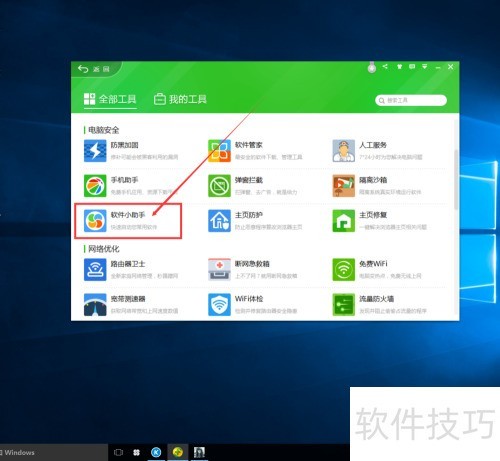This screenshot has width=500, height=461.
Task: Open the 人工服务 doctor icon
Action: tap(344, 151)
